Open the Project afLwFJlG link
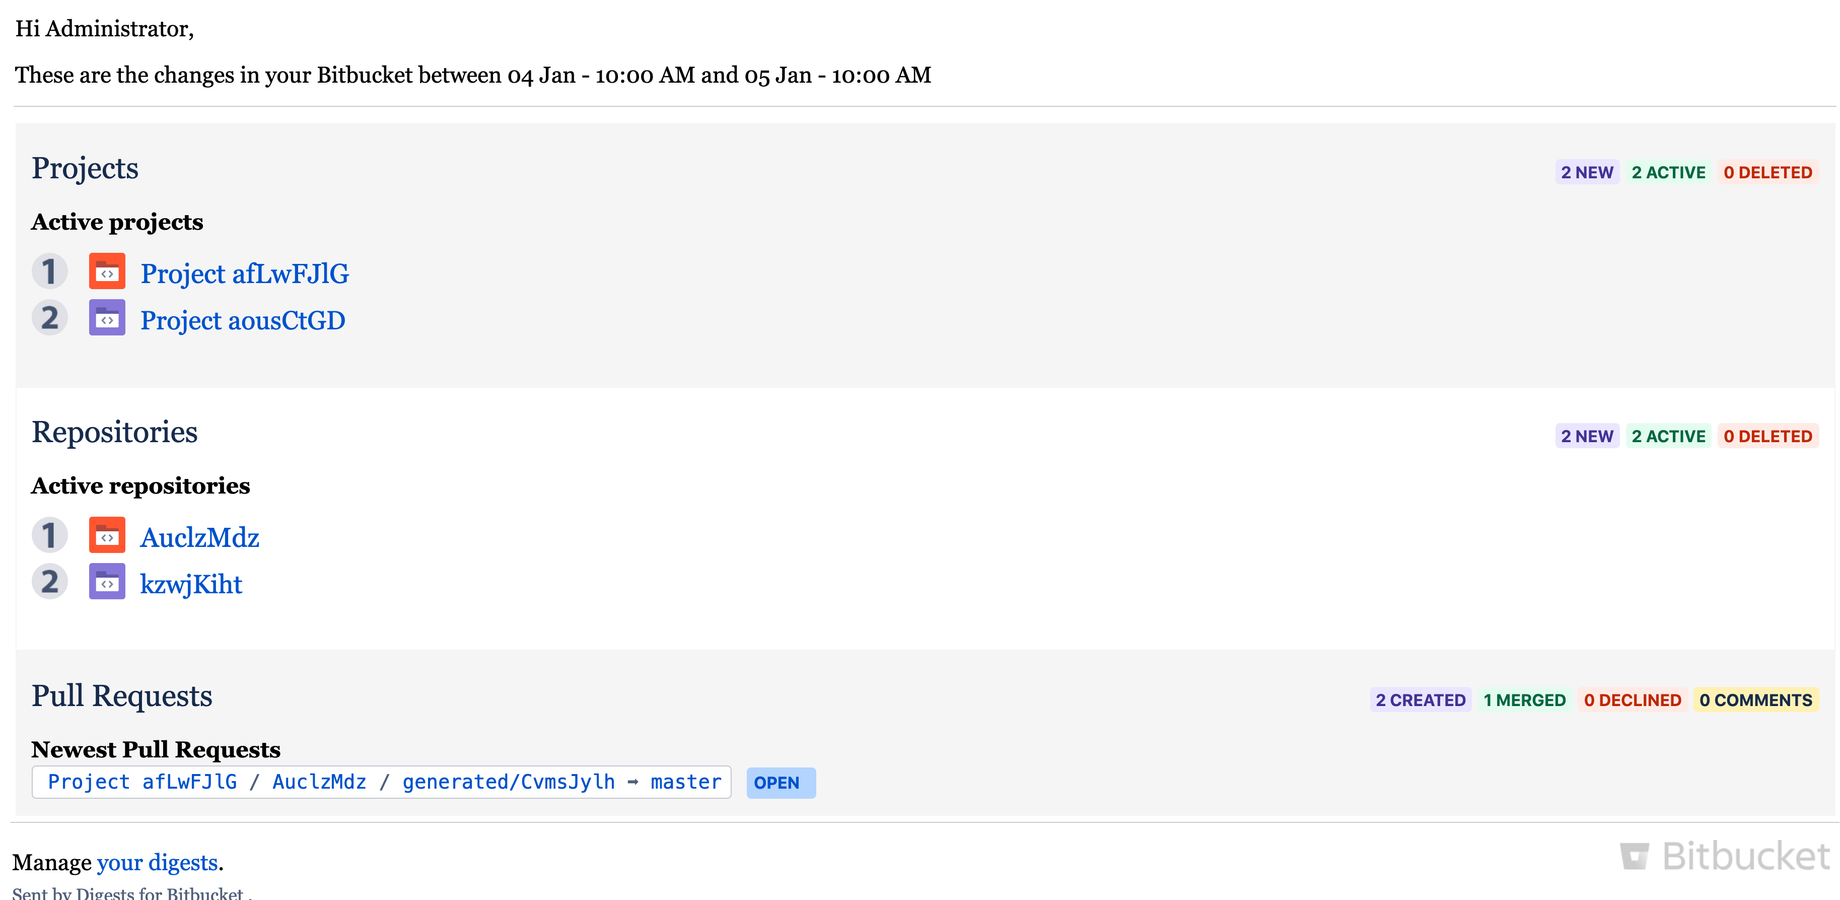This screenshot has height=900, width=1840. click(245, 274)
